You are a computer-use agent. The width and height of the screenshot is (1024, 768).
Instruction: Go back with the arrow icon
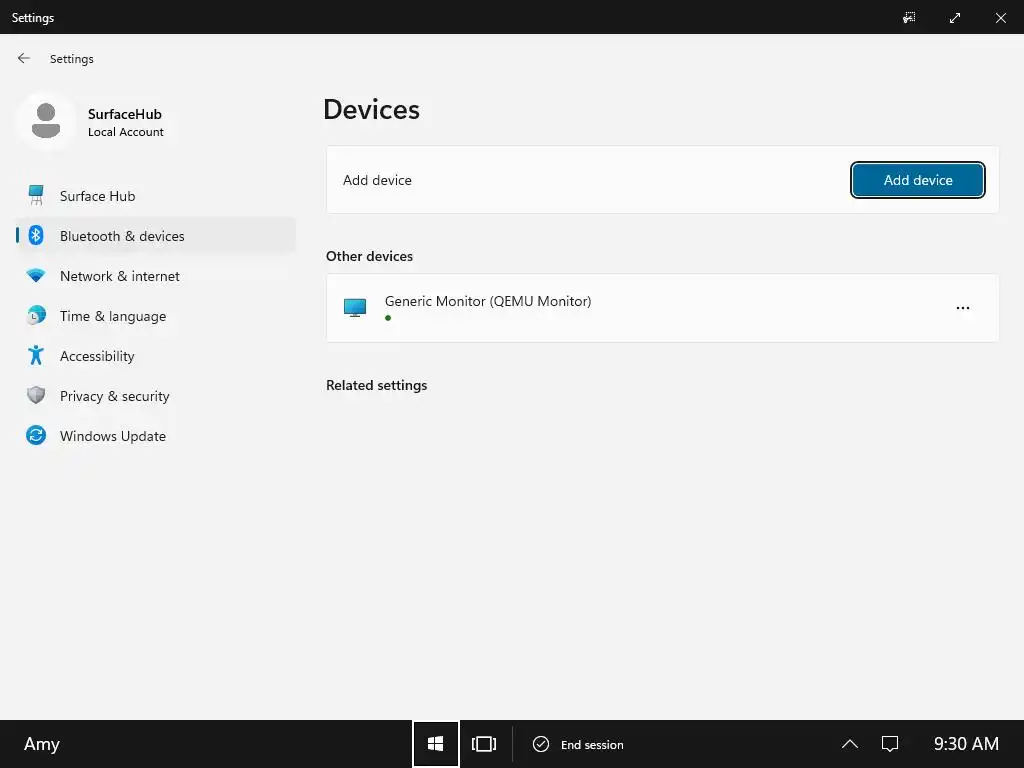pyautogui.click(x=24, y=58)
